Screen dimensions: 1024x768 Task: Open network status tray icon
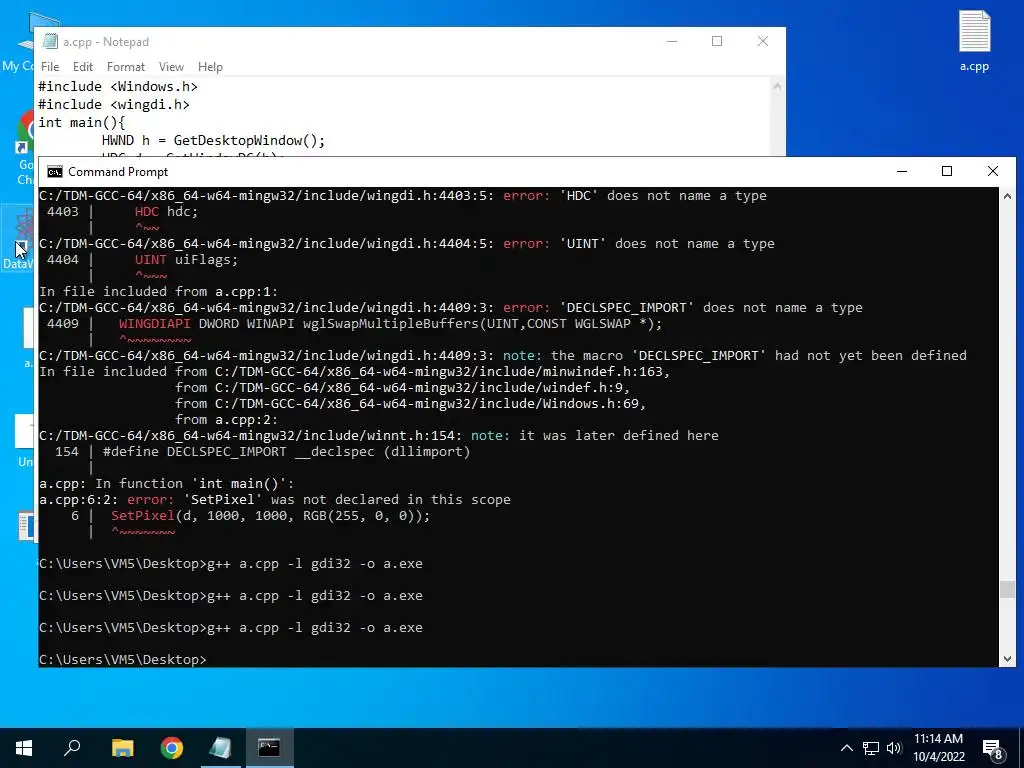[871, 748]
